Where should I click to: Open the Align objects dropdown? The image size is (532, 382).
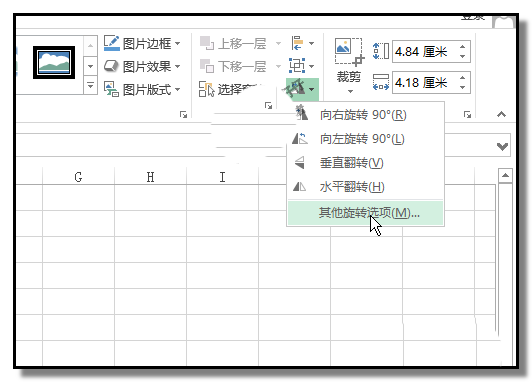[303, 43]
